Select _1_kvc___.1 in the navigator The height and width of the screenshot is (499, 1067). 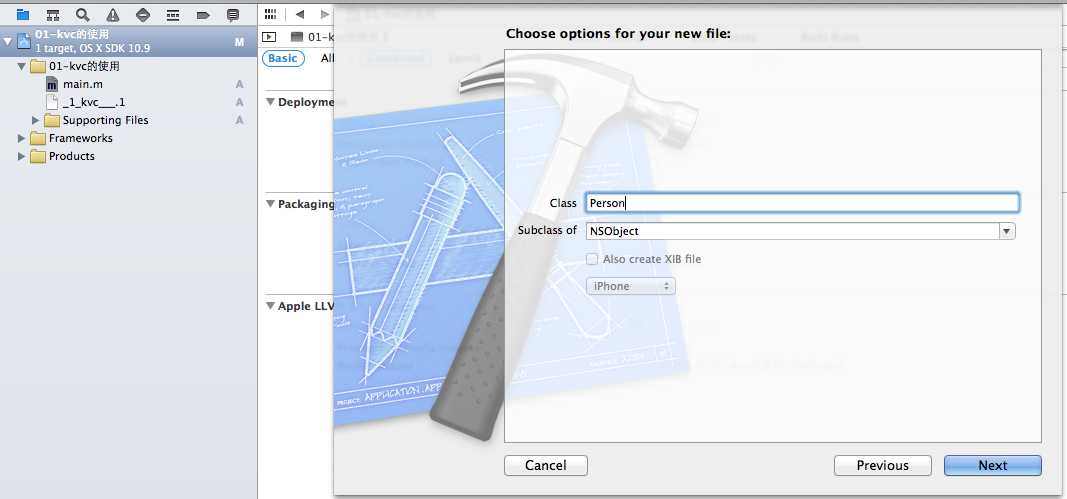click(x=94, y=102)
